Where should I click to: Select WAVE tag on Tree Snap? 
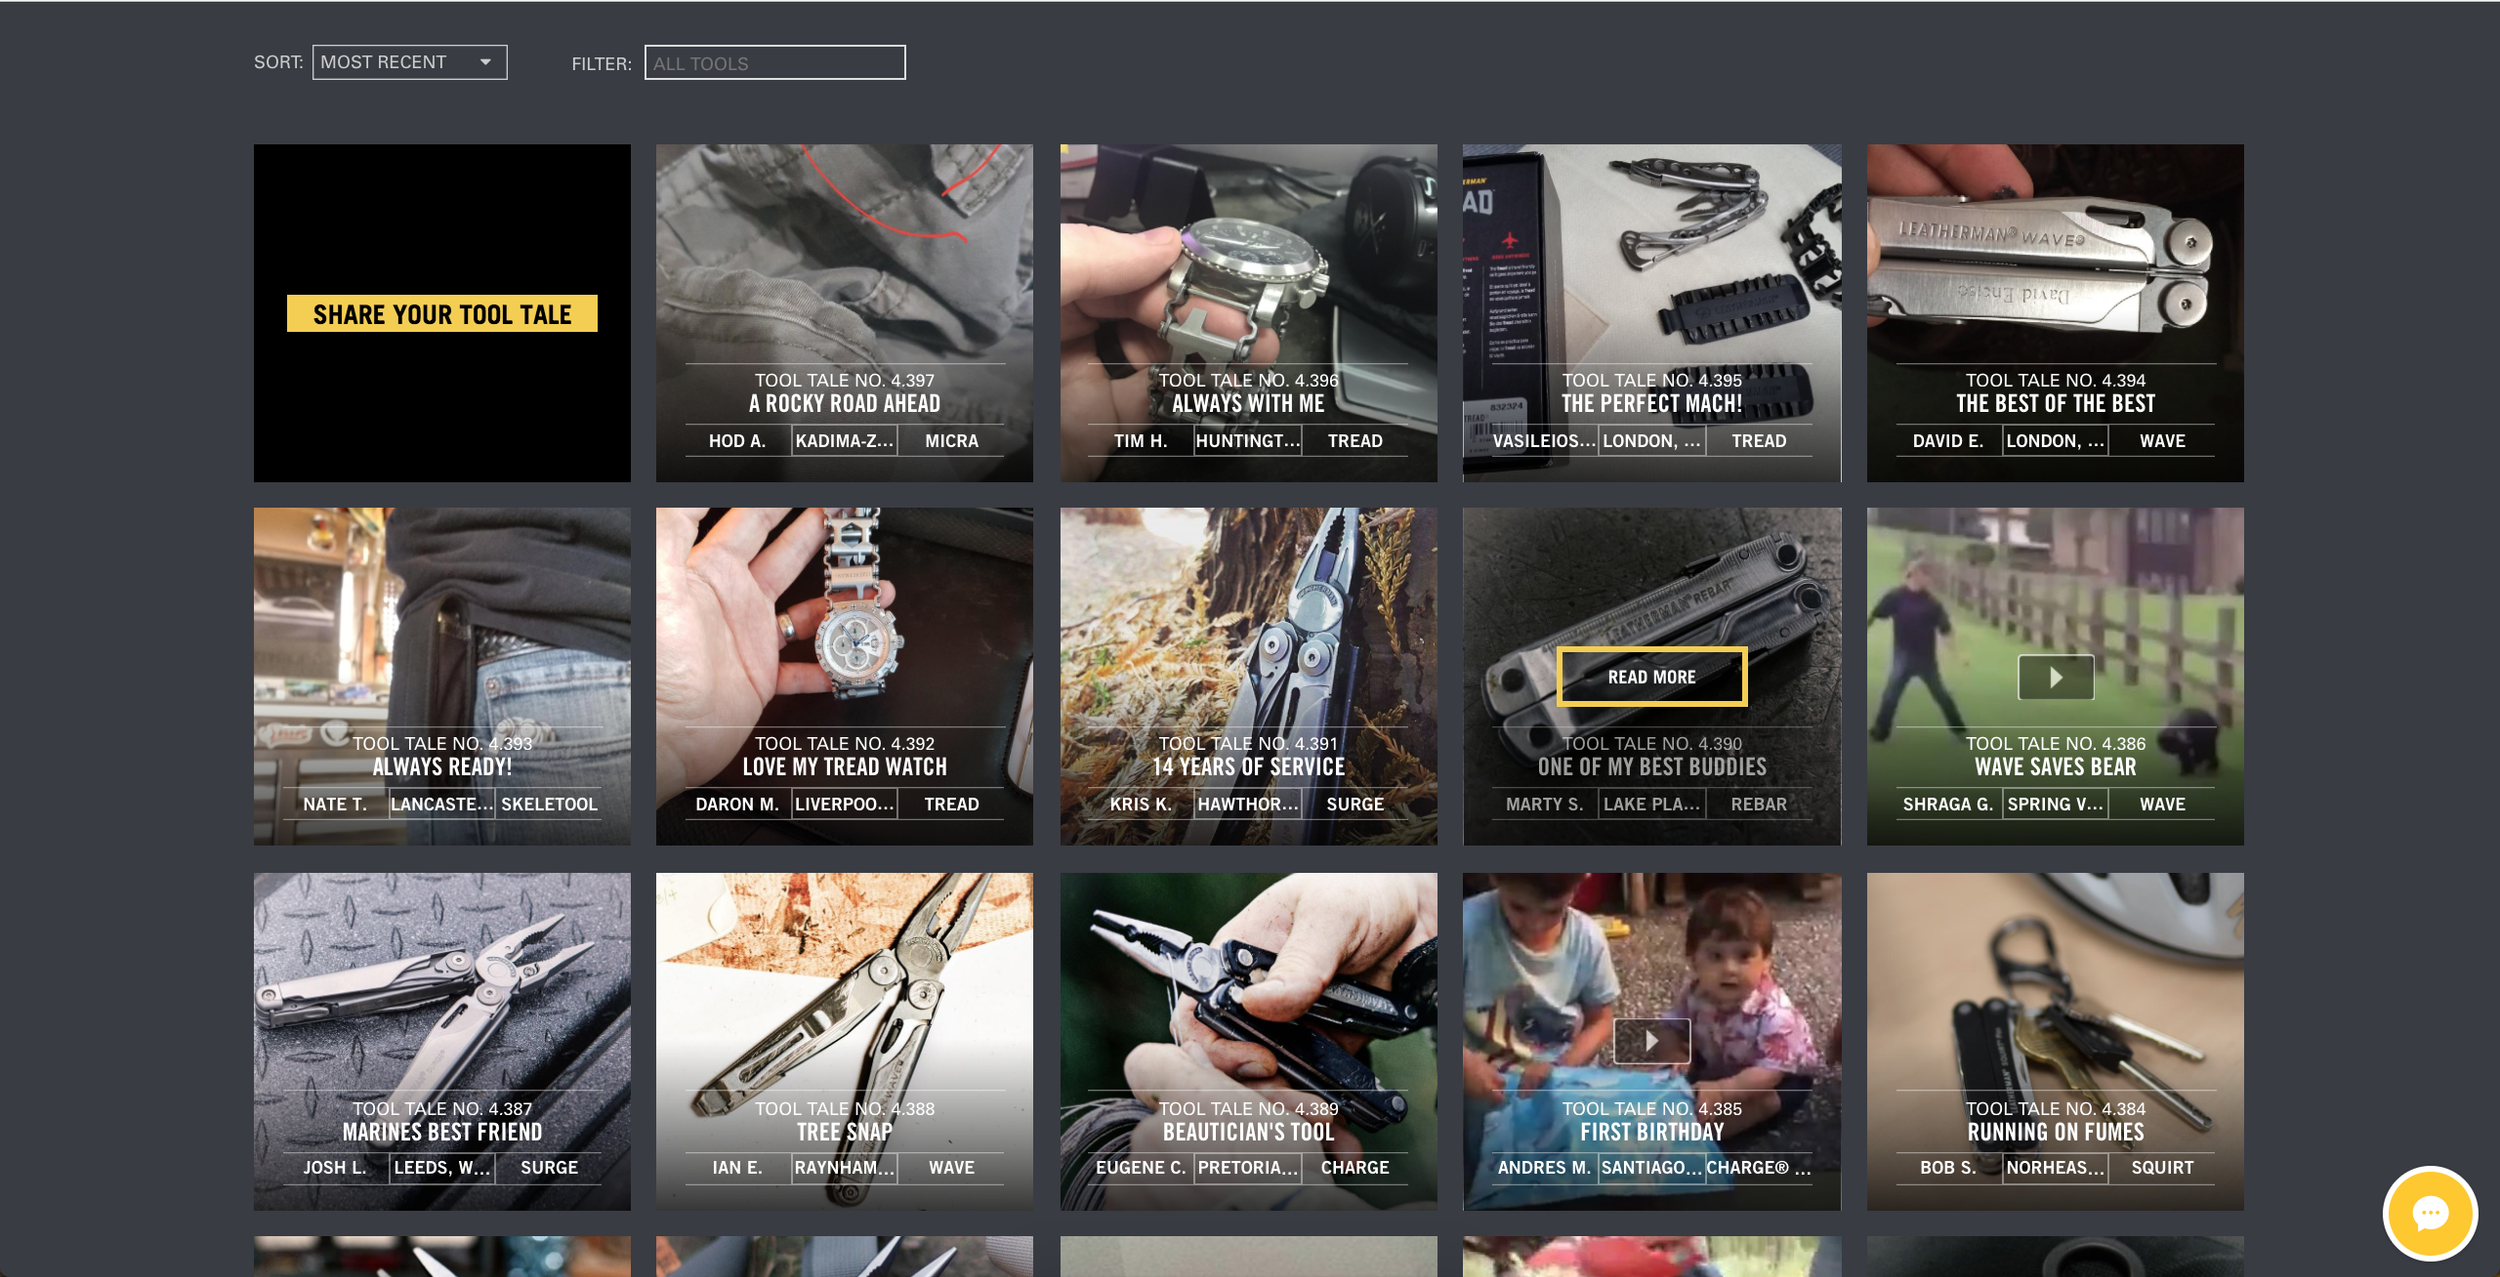coord(951,1167)
